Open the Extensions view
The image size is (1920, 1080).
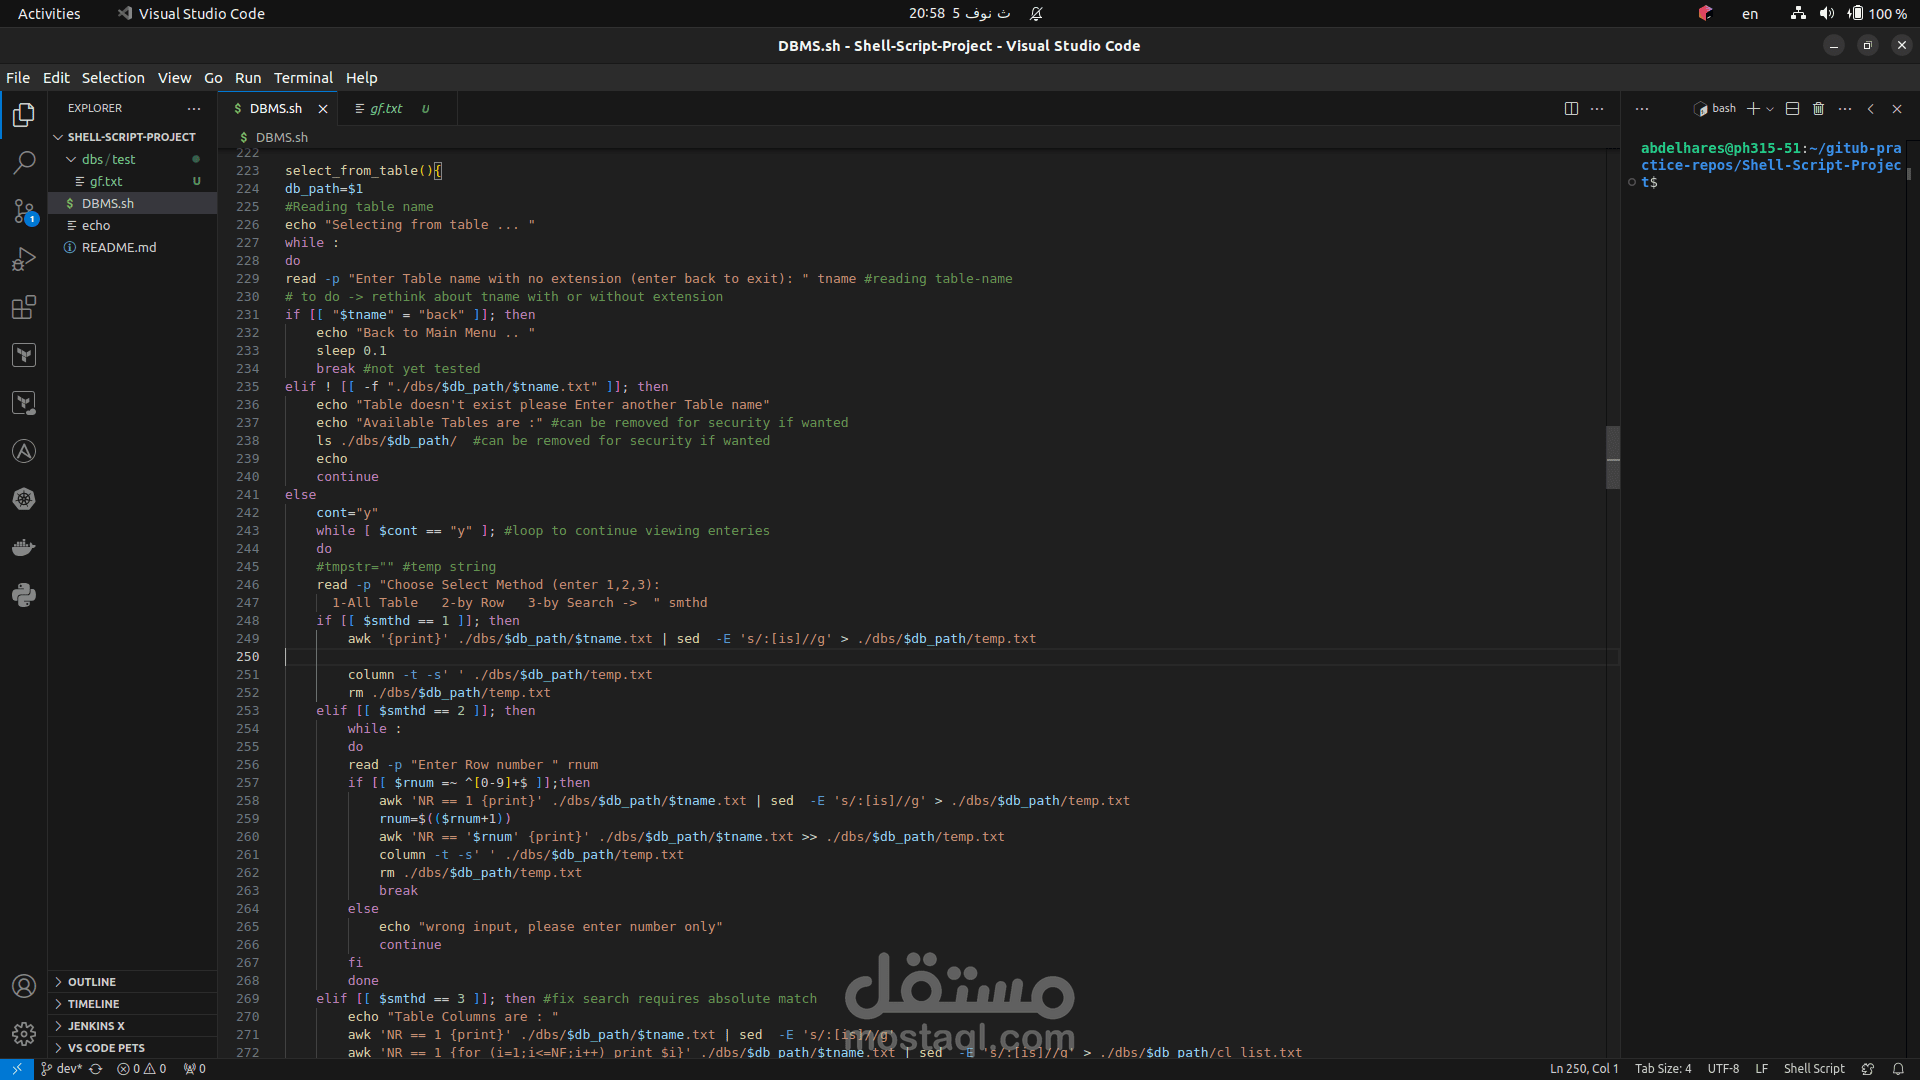24,307
